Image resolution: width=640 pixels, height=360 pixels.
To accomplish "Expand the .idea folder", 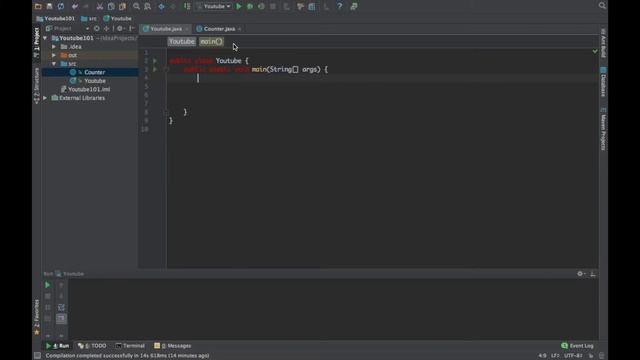I will point(54,47).
